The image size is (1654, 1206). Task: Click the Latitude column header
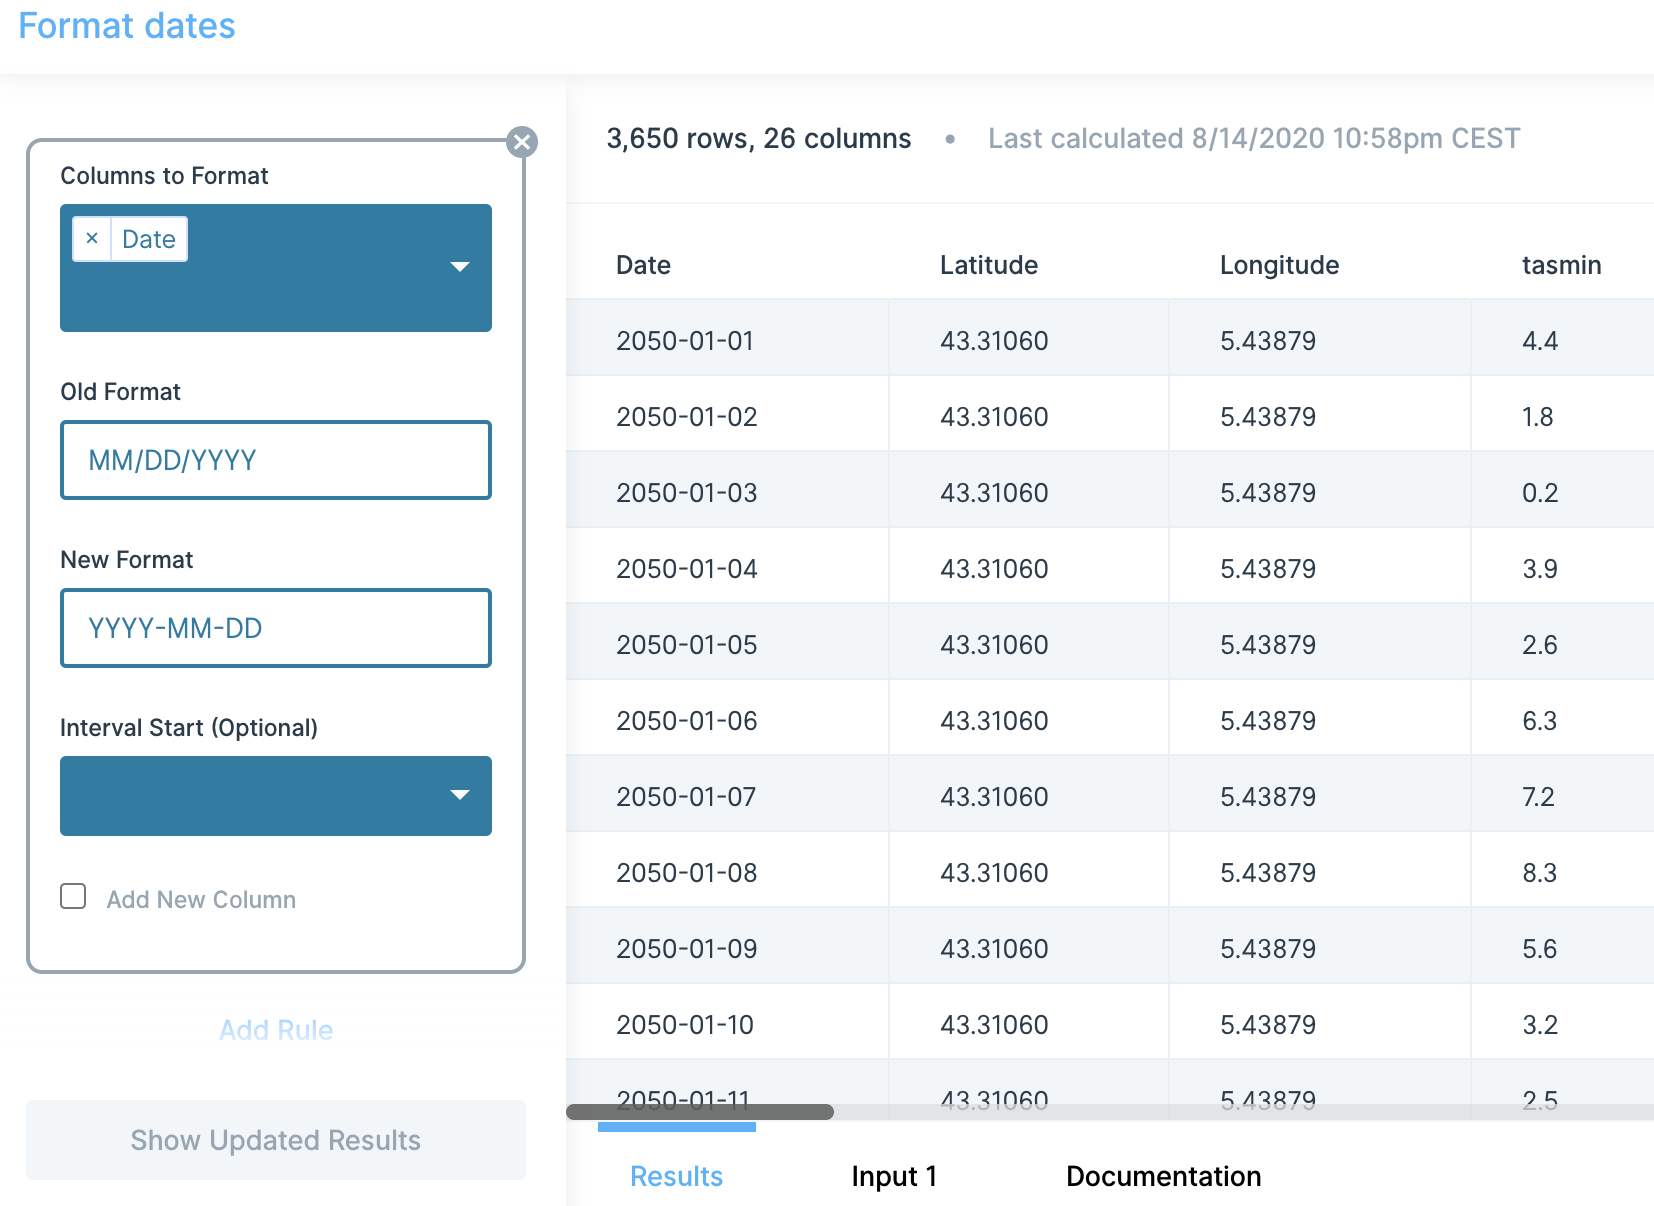click(x=989, y=265)
